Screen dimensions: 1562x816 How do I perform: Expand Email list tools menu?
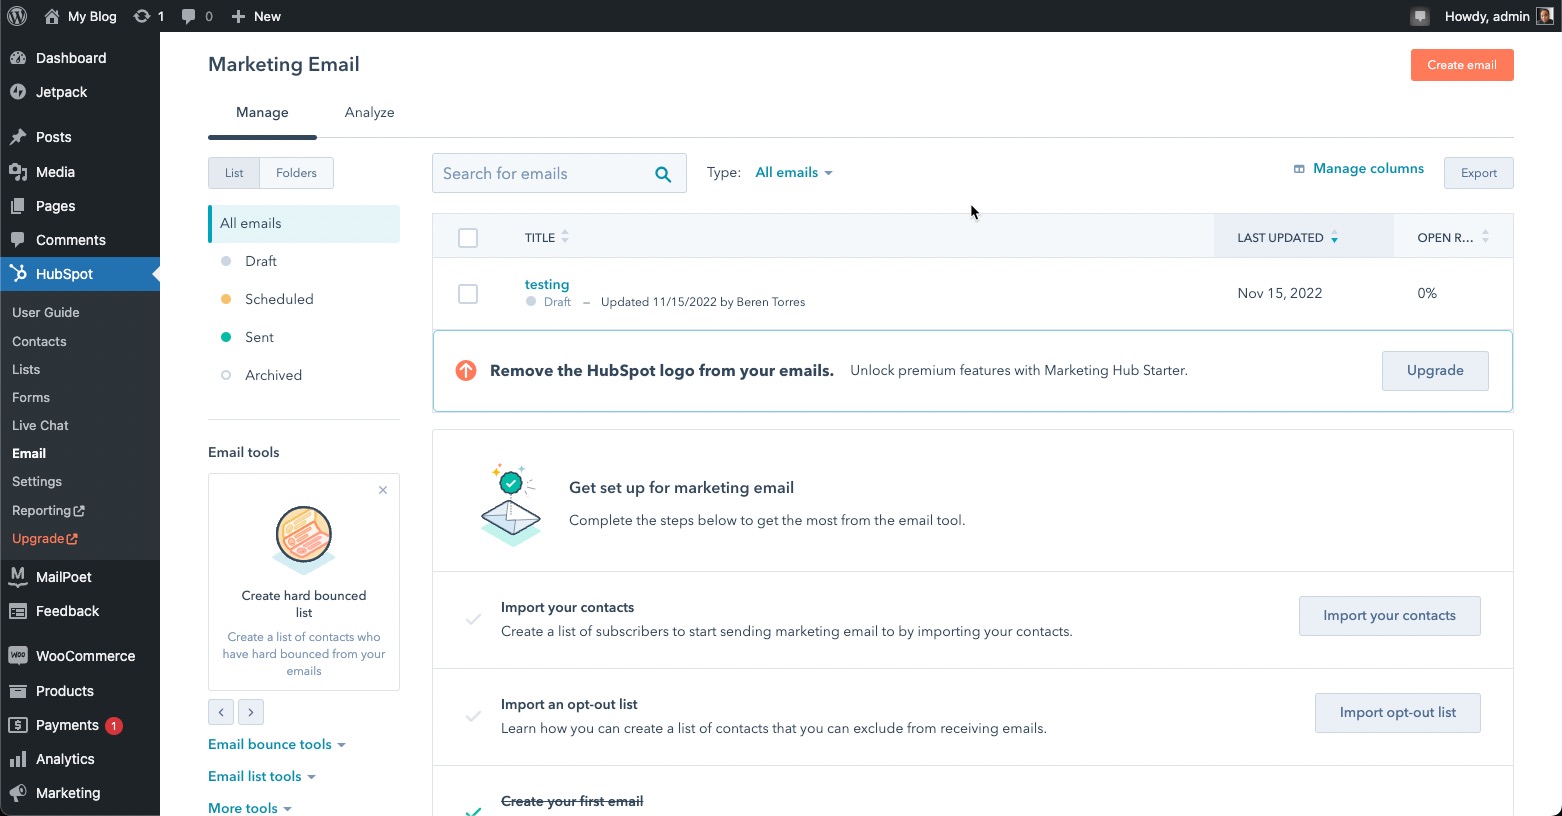tap(261, 776)
